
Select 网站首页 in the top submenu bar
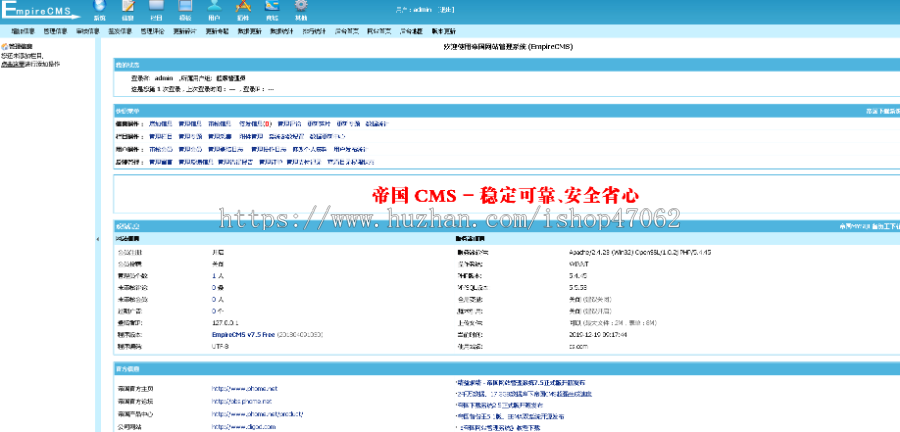click(x=379, y=31)
